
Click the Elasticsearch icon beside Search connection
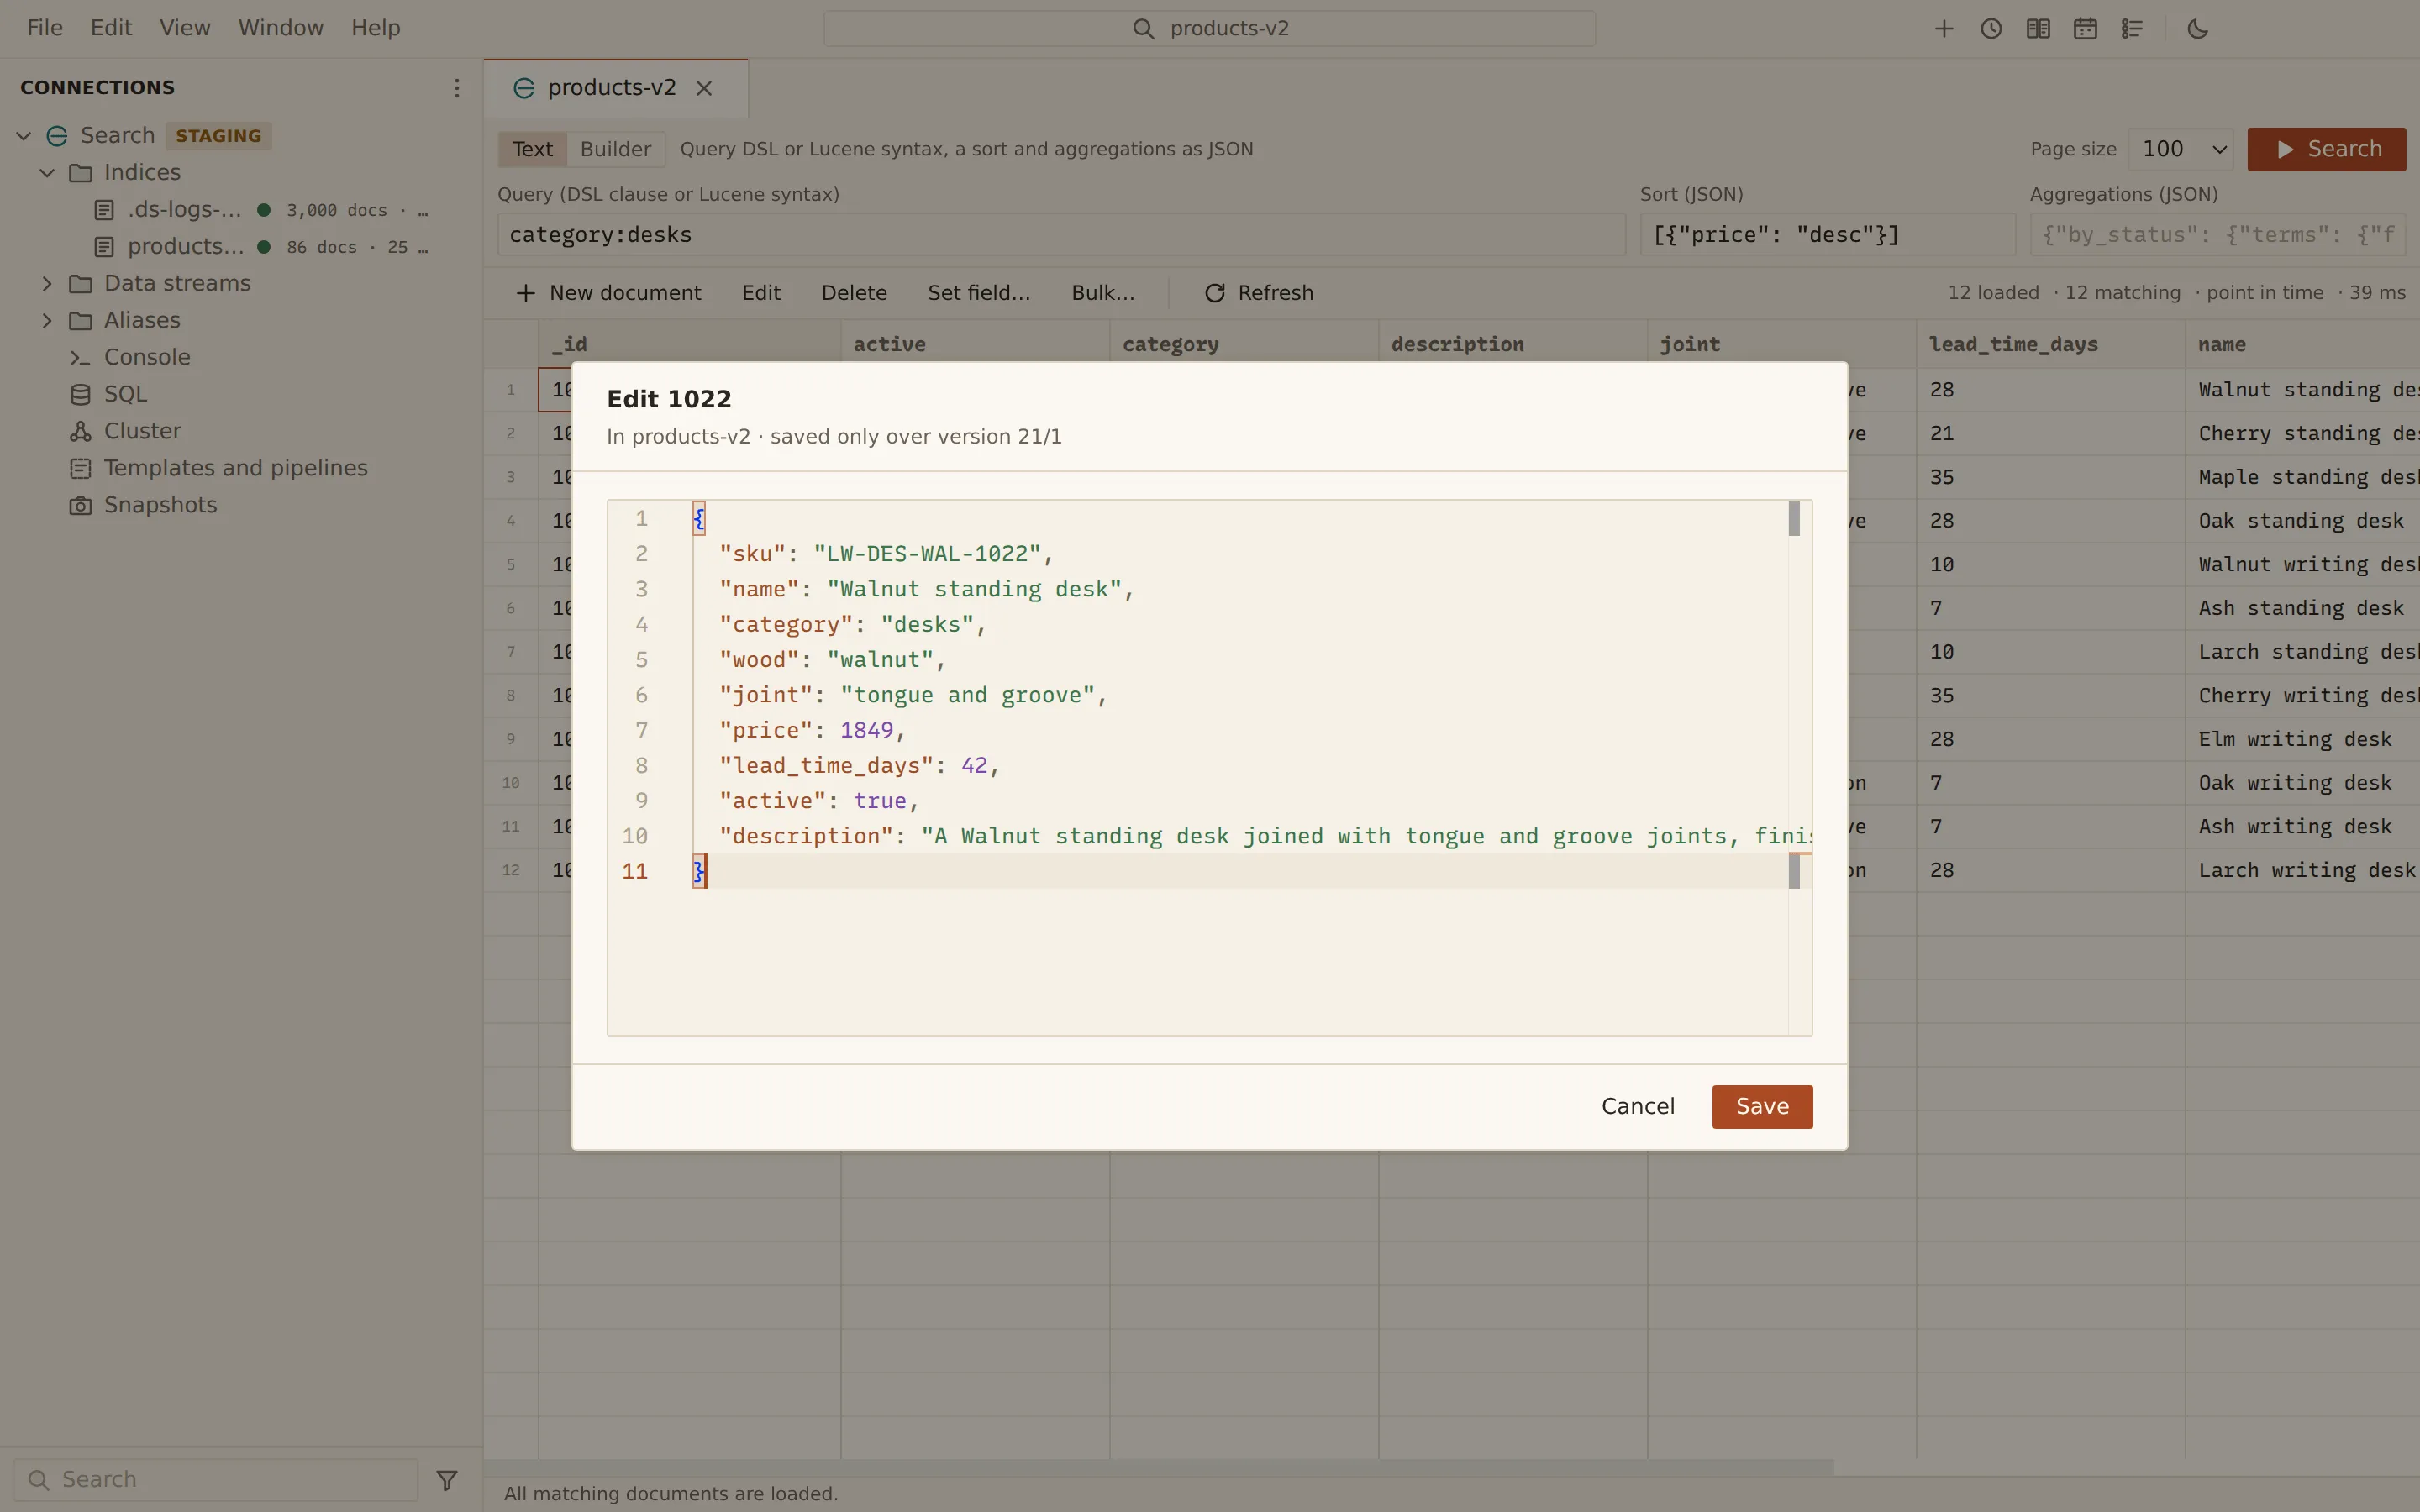[x=57, y=136]
